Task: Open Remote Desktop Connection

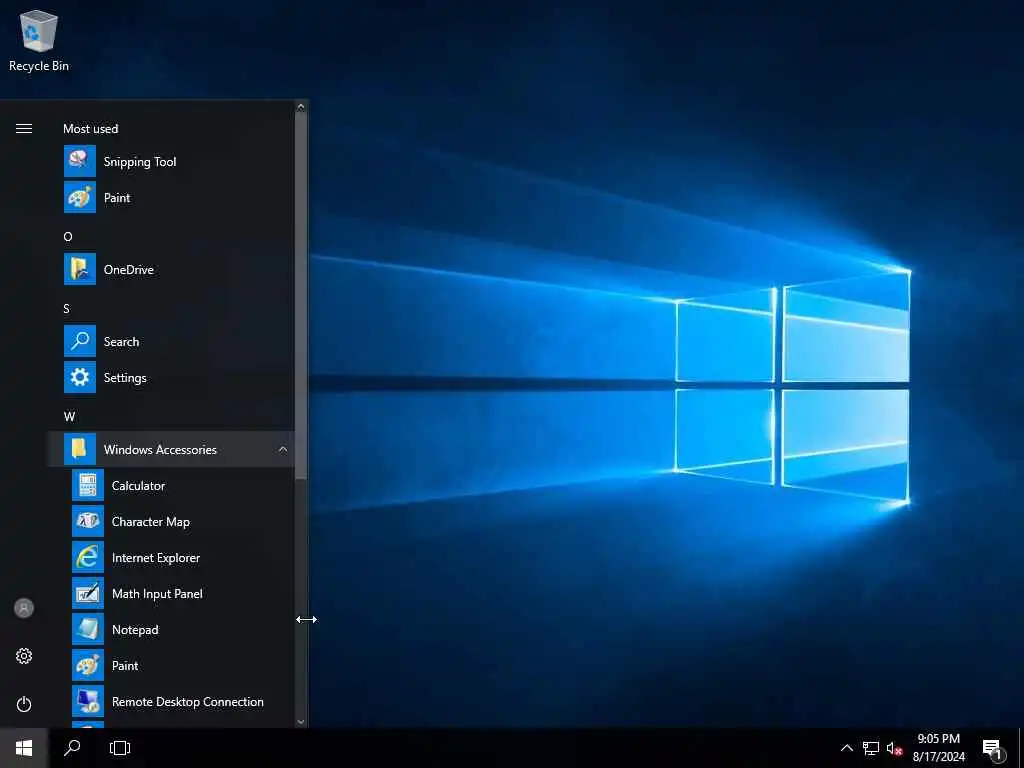Action: pyautogui.click(x=171, y=701)
